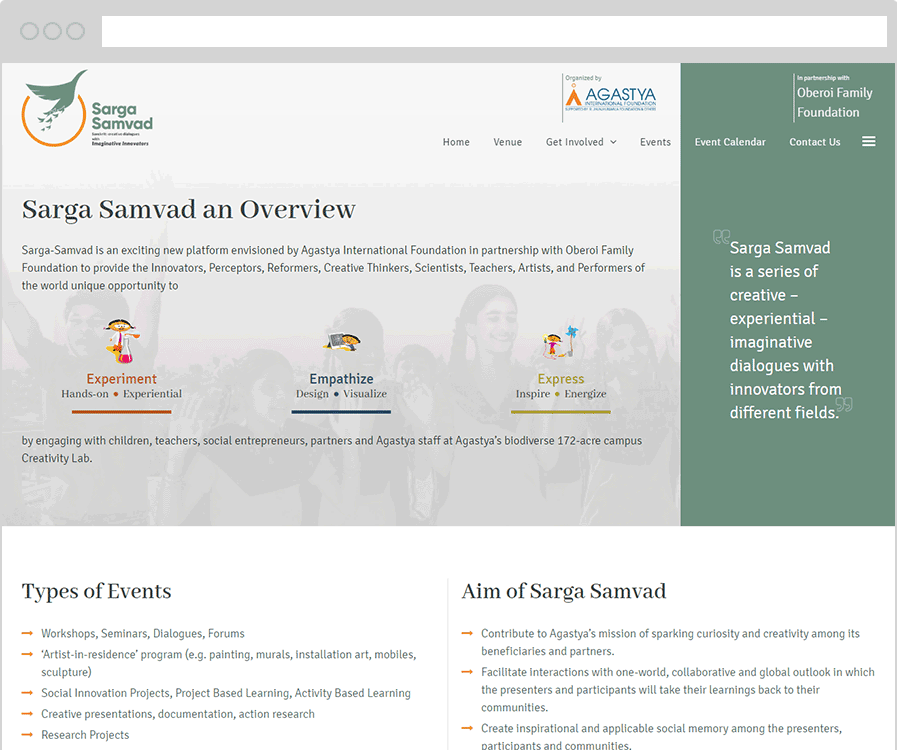Click 'Contribute to Agastya's mission' list item

pos(670,642)
